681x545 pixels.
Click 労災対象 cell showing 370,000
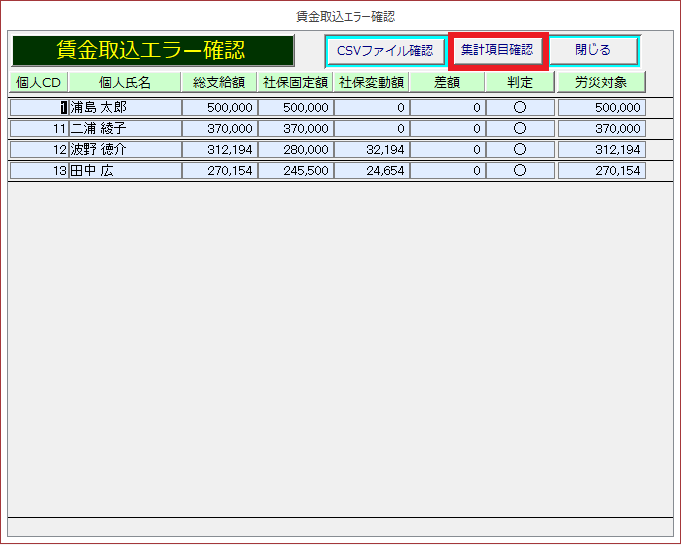point(601,128)
